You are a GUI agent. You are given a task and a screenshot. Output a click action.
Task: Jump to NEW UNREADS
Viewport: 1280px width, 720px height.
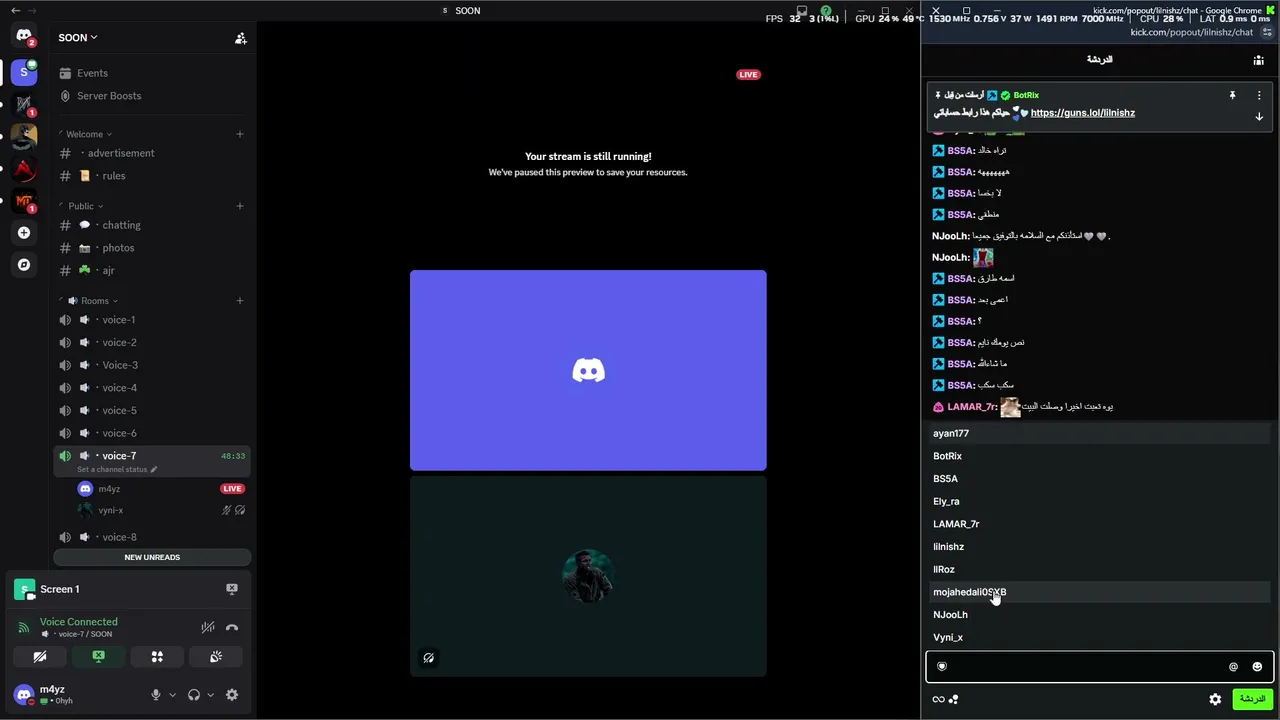coord(152,557)
